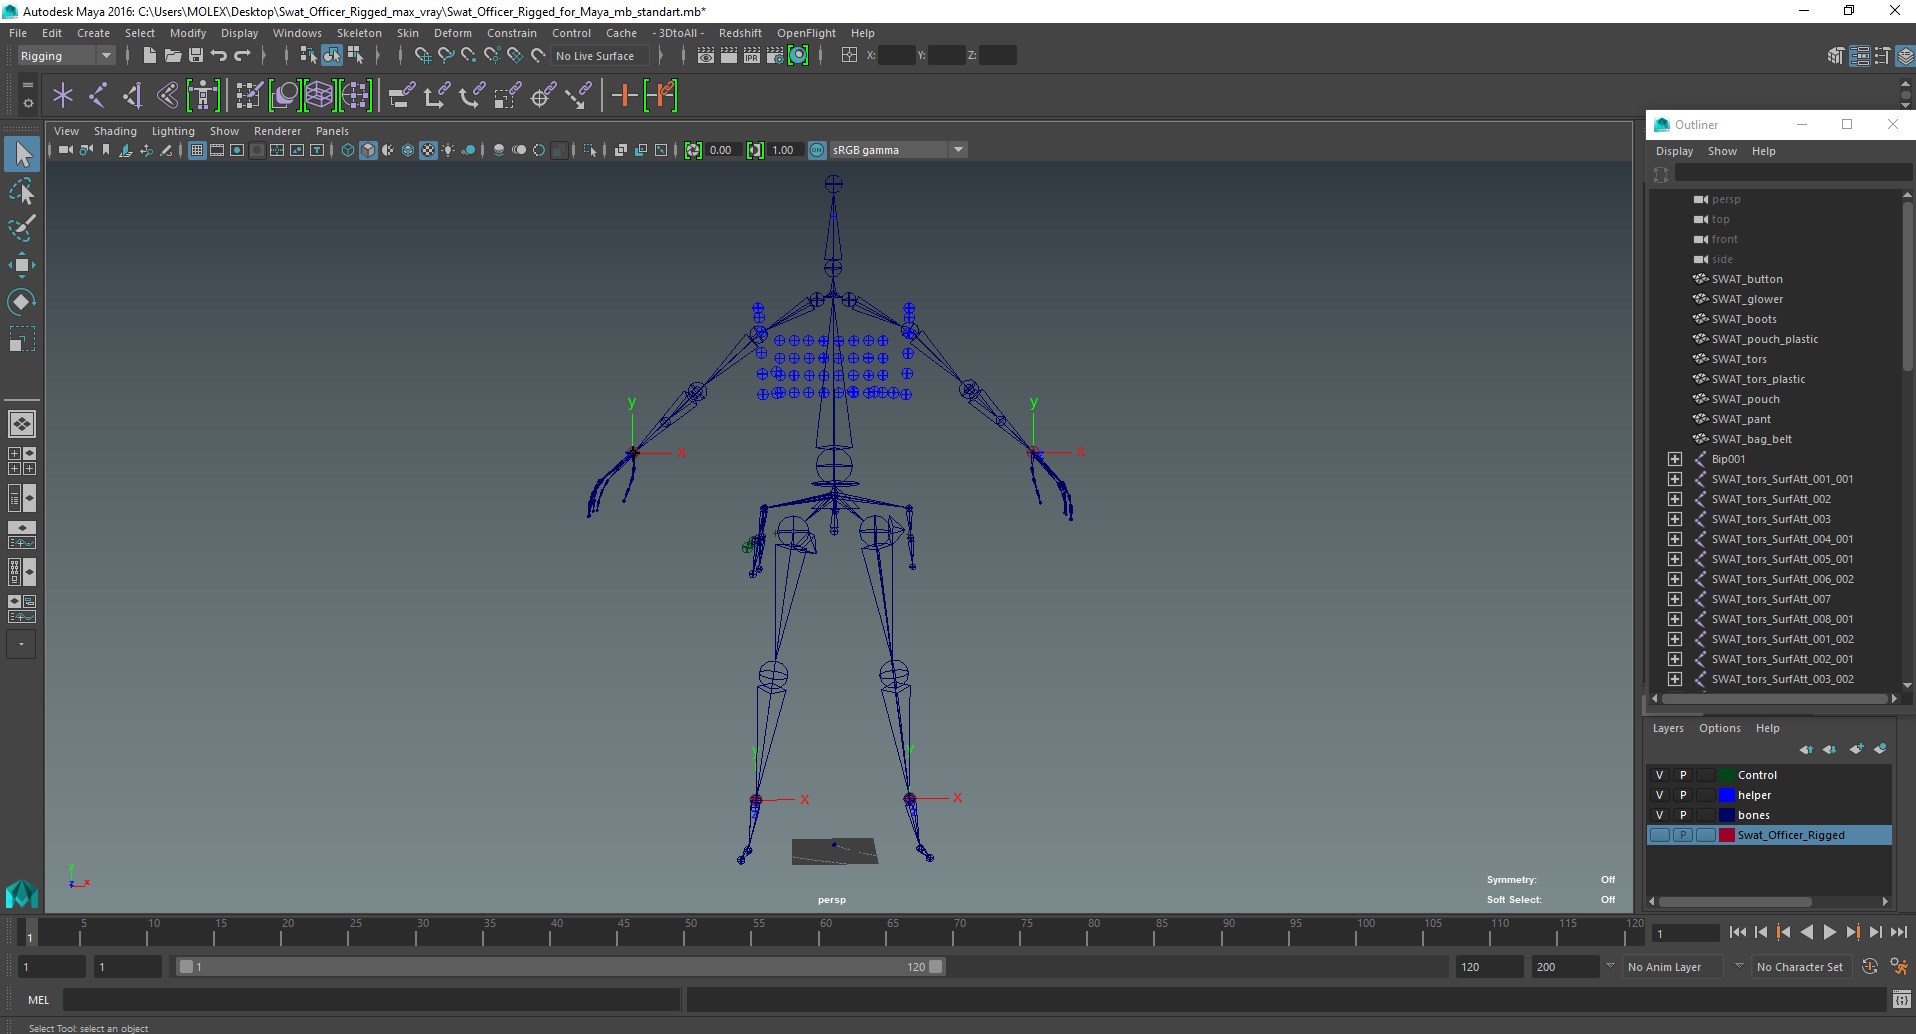Open the Skin menu

[x=408, y=33]
